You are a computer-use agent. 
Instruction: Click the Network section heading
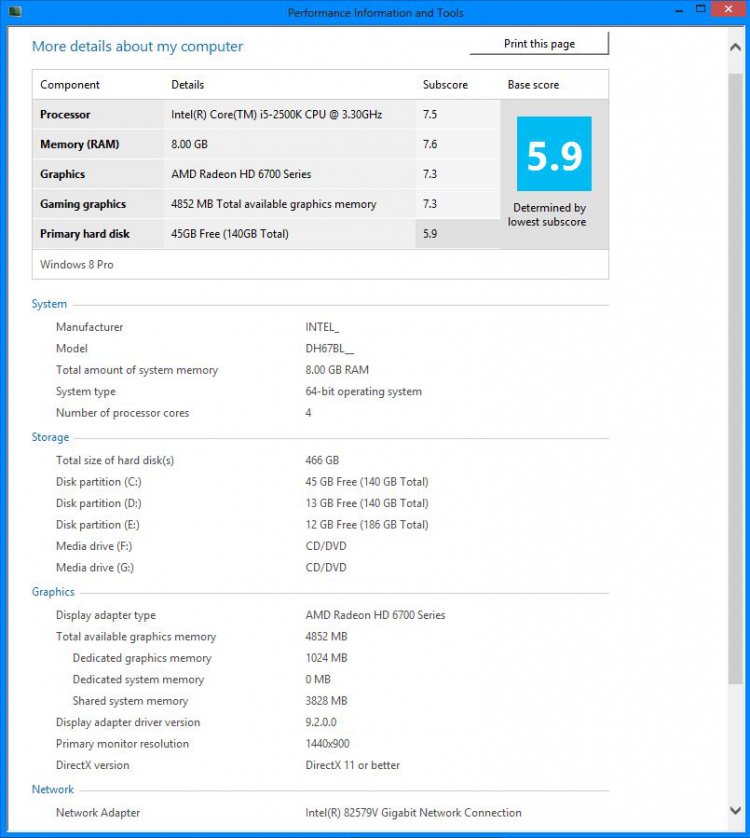(x=52, y=789)
